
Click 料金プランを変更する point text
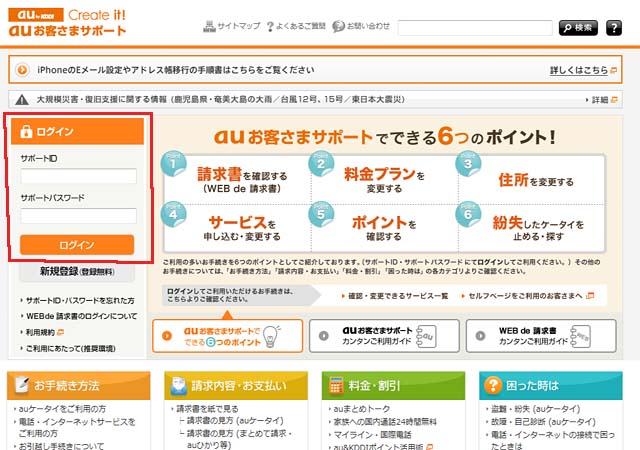[x=384, y=180]
